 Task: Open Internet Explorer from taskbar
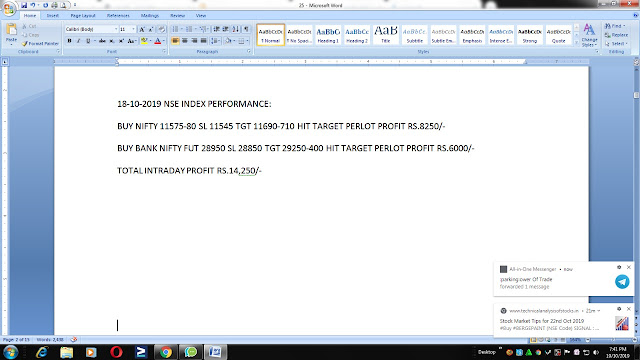[x=42, y=352]
